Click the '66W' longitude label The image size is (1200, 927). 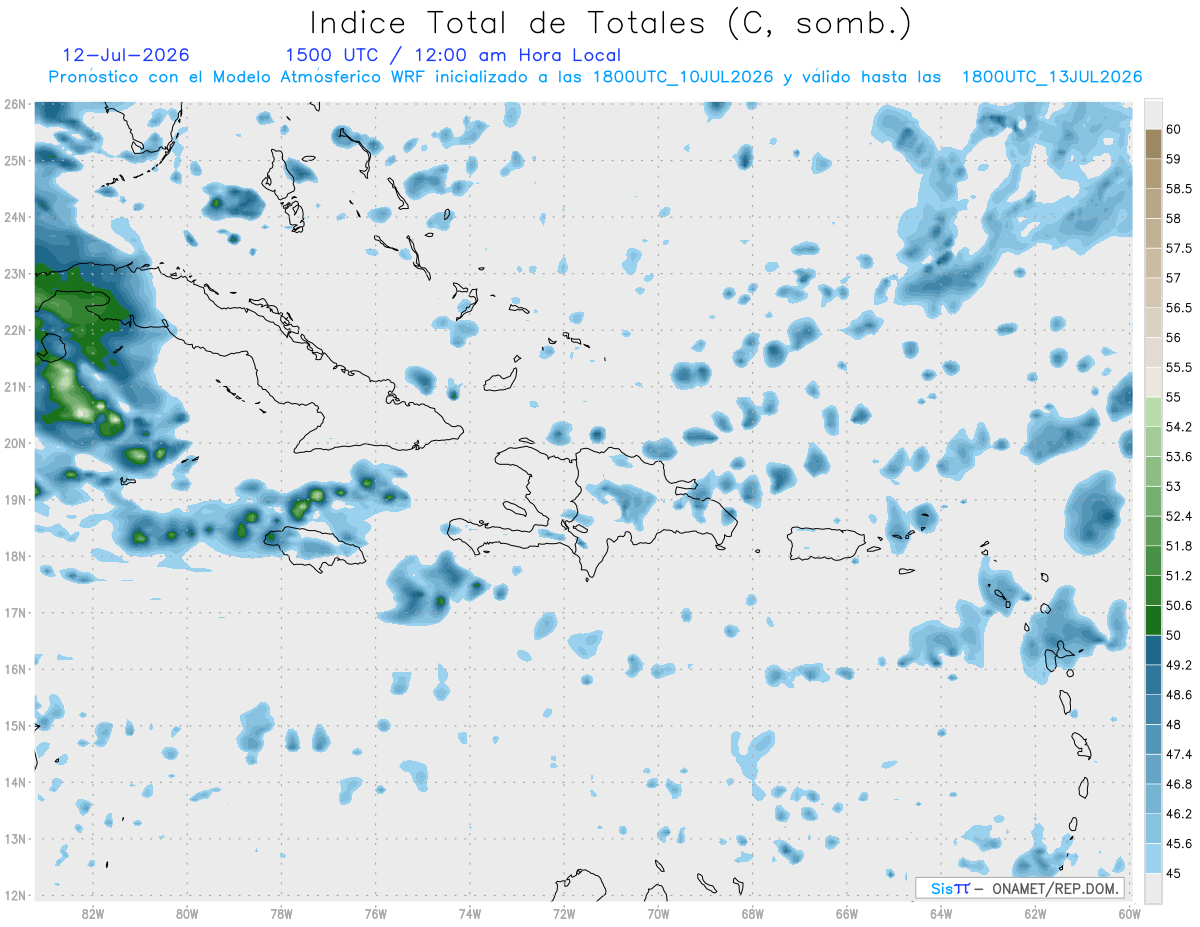[x=847, y=913]
